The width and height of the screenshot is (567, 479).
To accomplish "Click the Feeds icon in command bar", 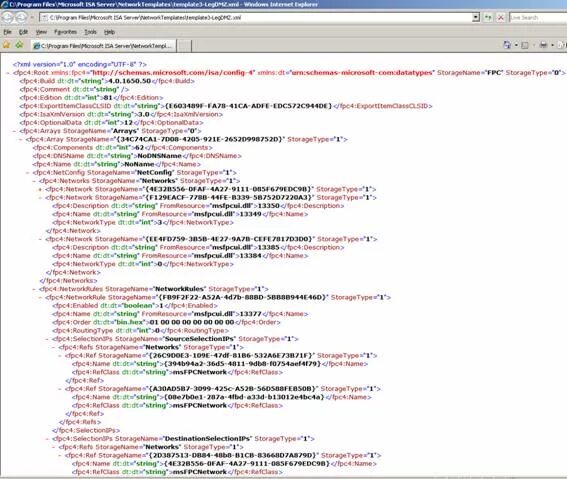I will pyautogui.click(x=525, y=45).
